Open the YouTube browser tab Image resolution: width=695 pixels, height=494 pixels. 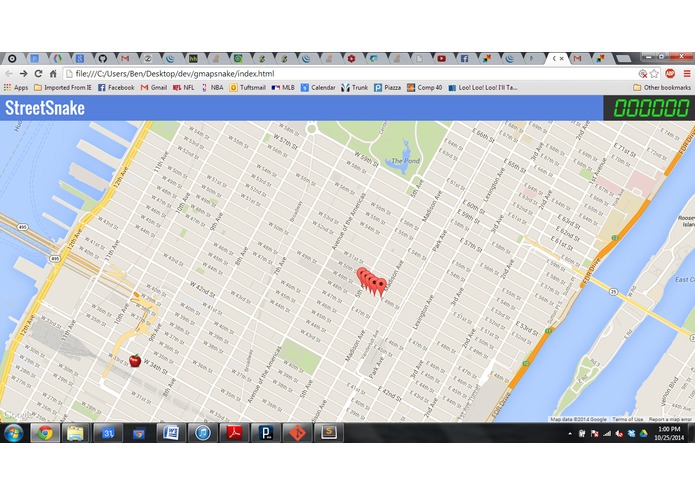(x=441, y=58)
